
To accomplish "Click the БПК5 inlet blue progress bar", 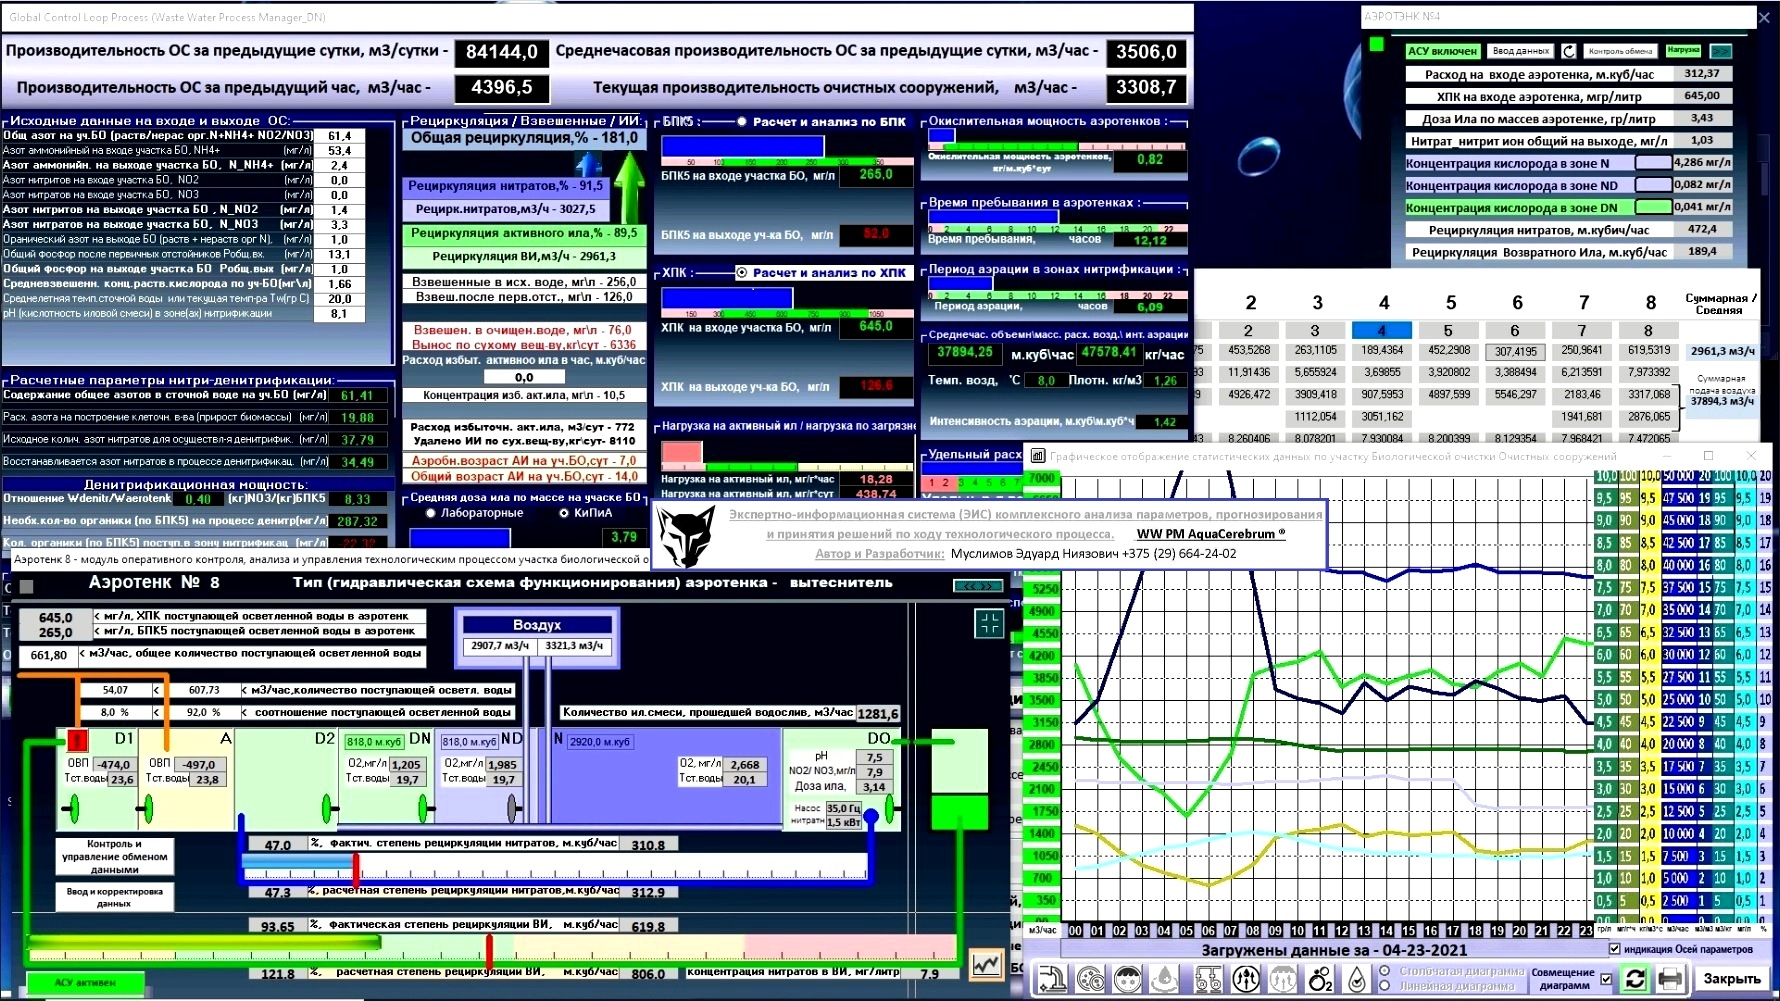I will pos(743,147).
